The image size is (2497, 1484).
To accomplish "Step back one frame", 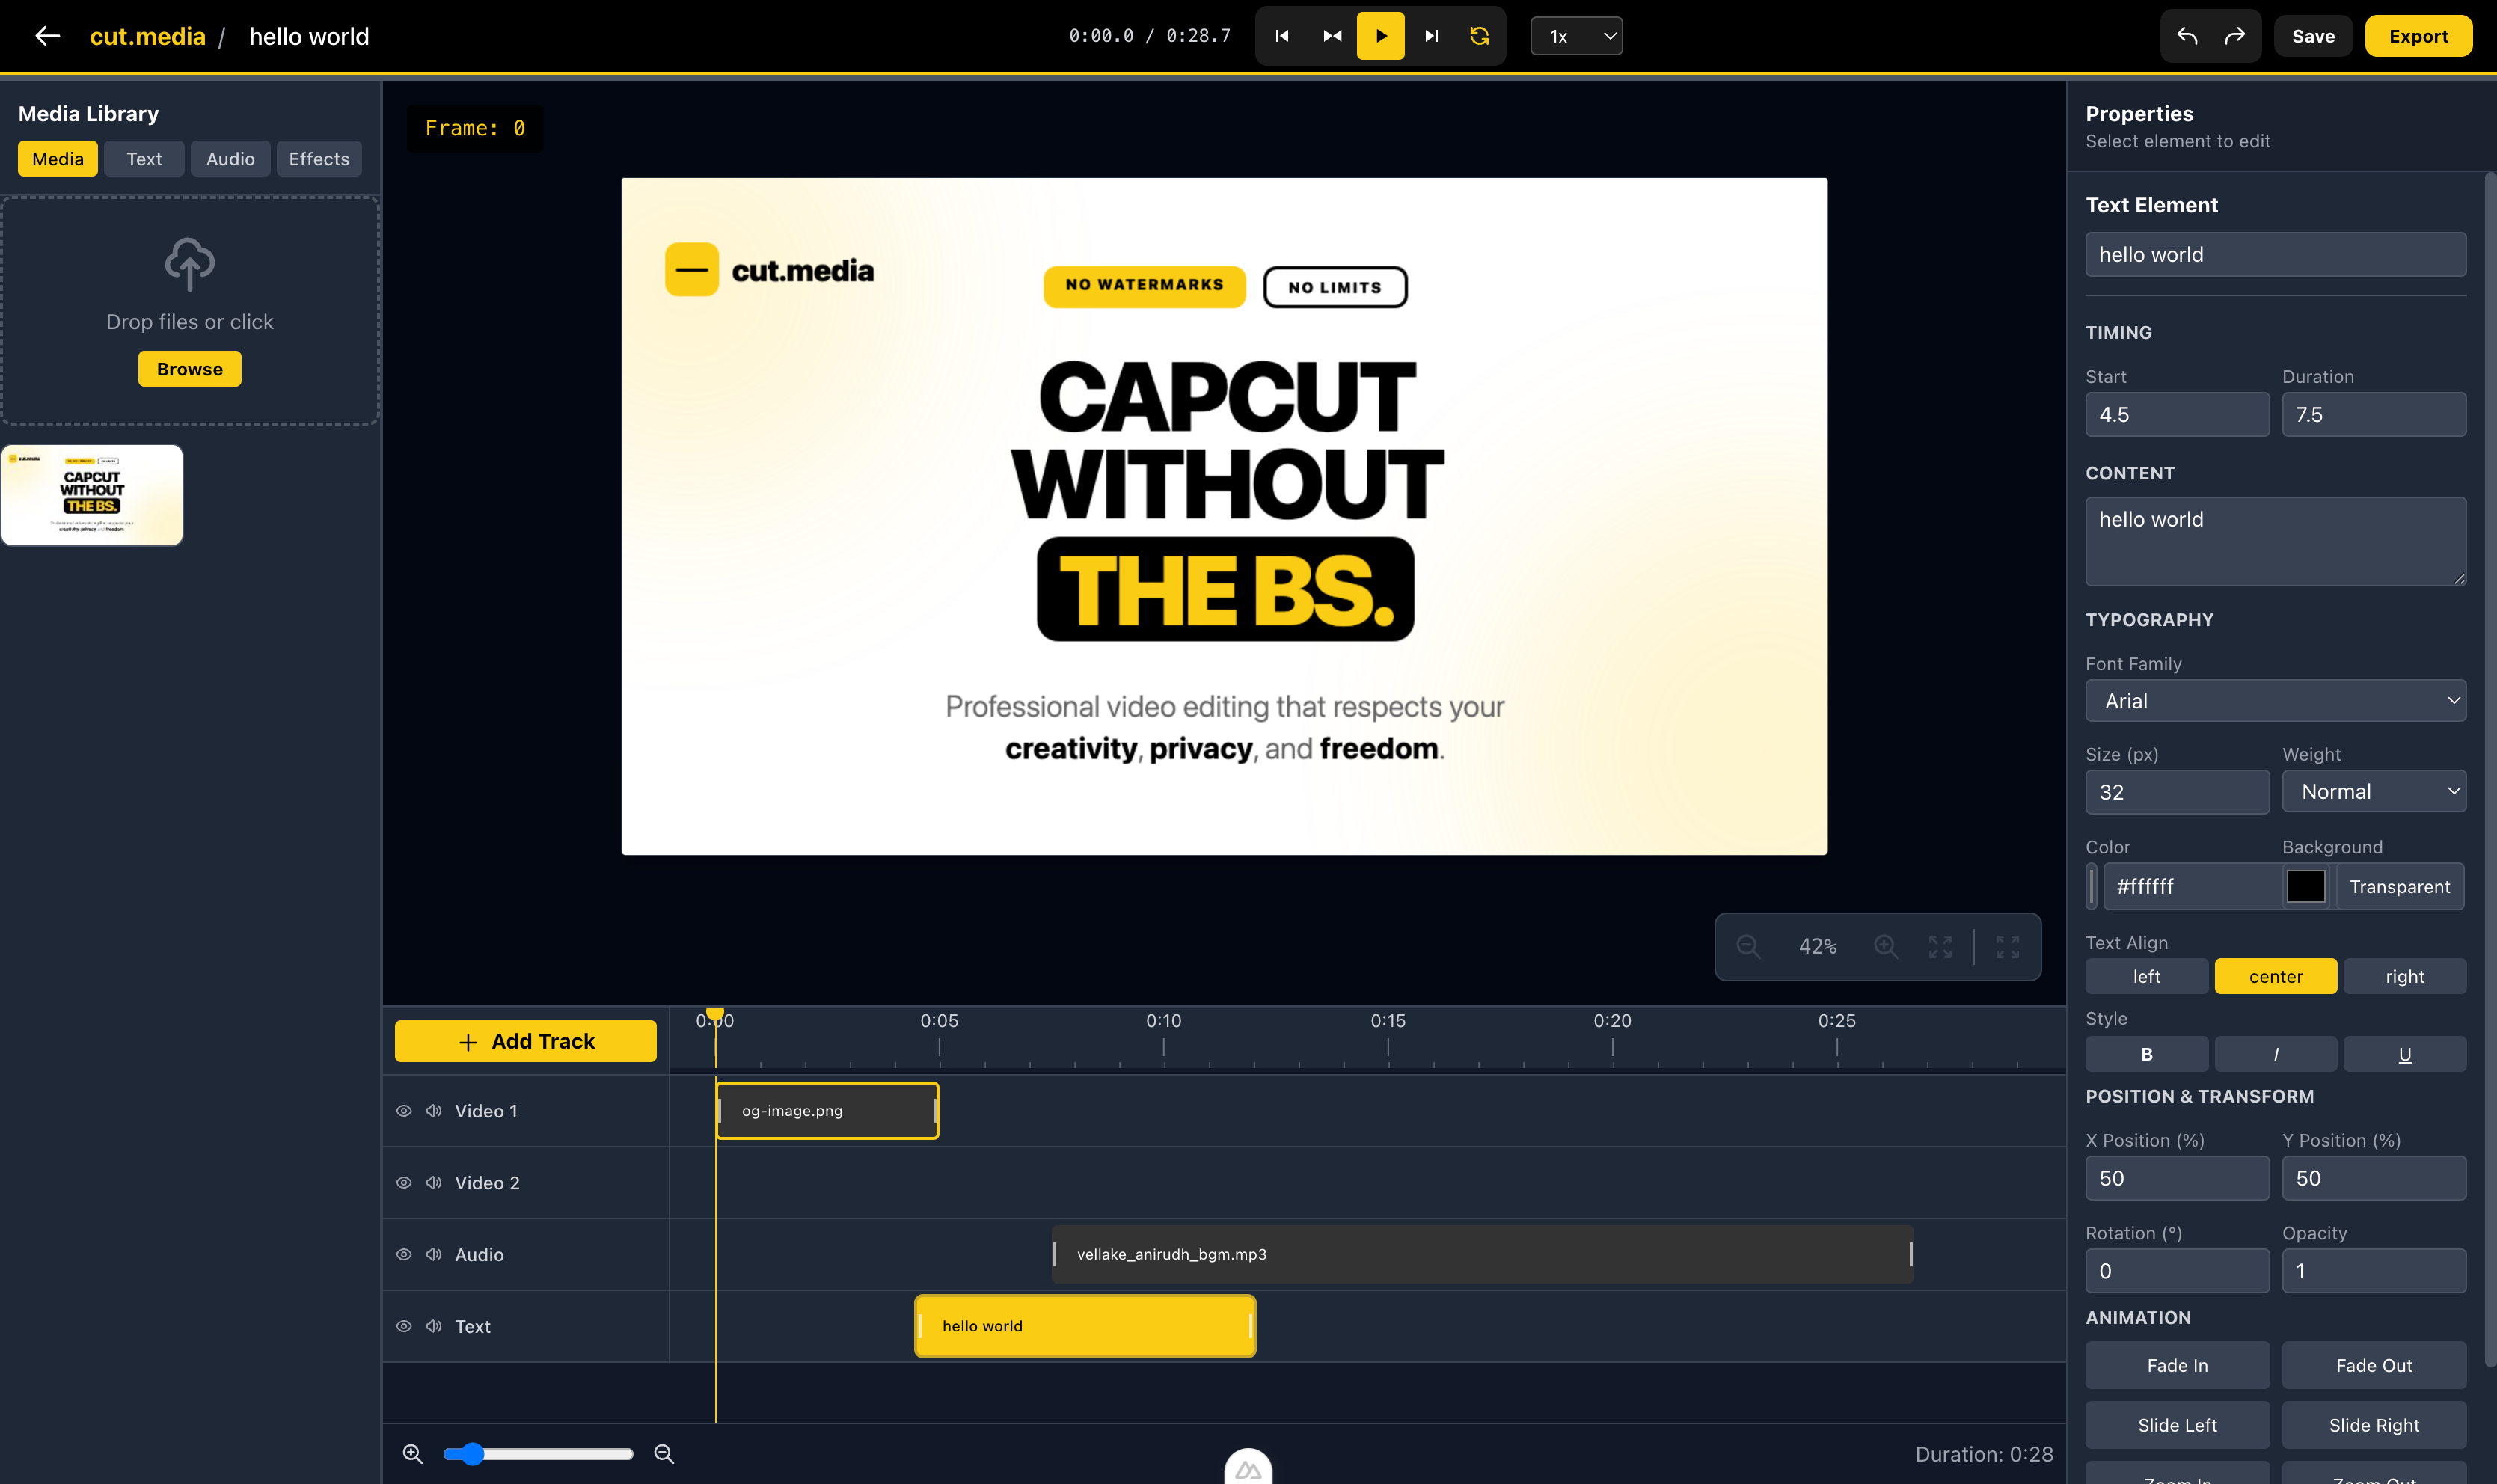I will click(1331, 36).
